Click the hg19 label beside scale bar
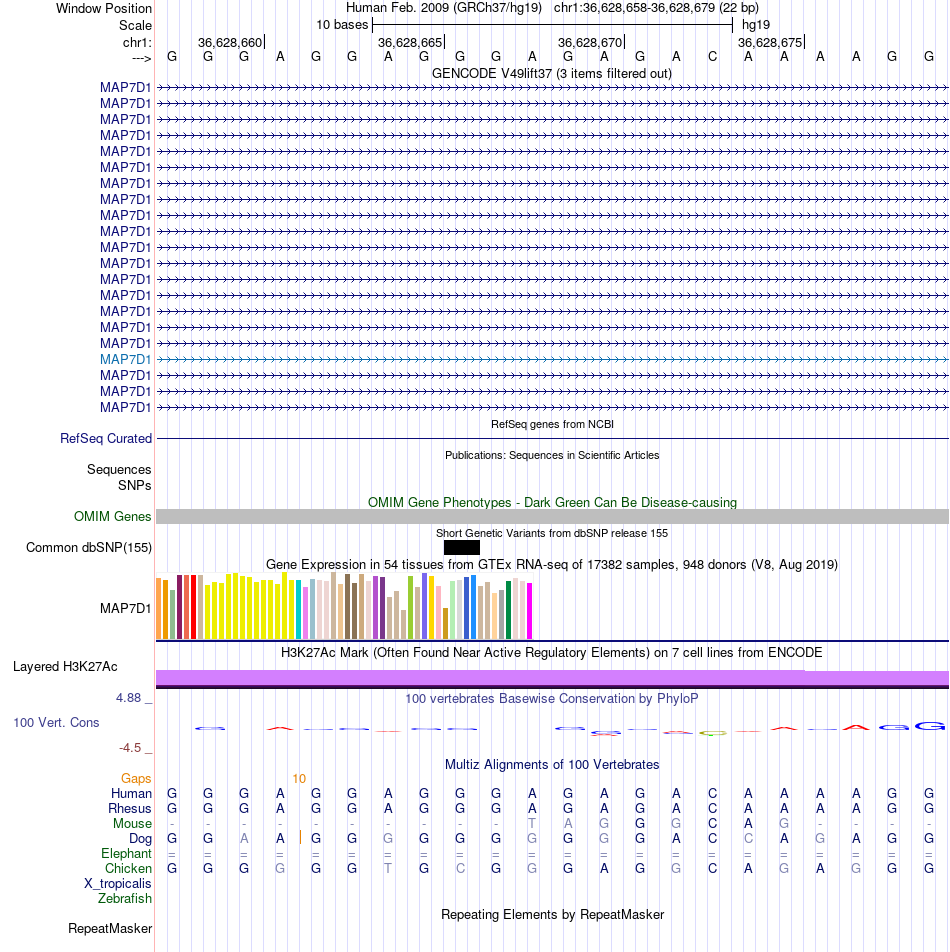This screenshot has width=950, height=952. pyautogui.click(x=756, y=25)
